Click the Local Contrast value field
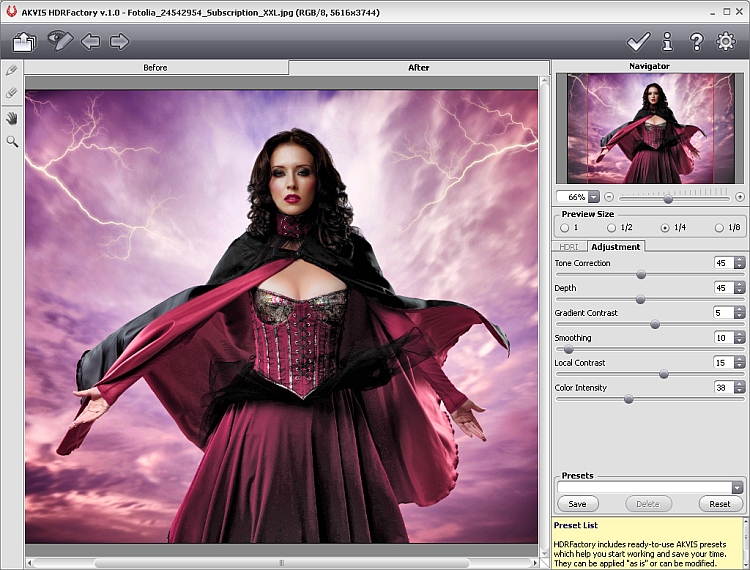This screenshot has width=750, height=570. click(x=724, y=362)
